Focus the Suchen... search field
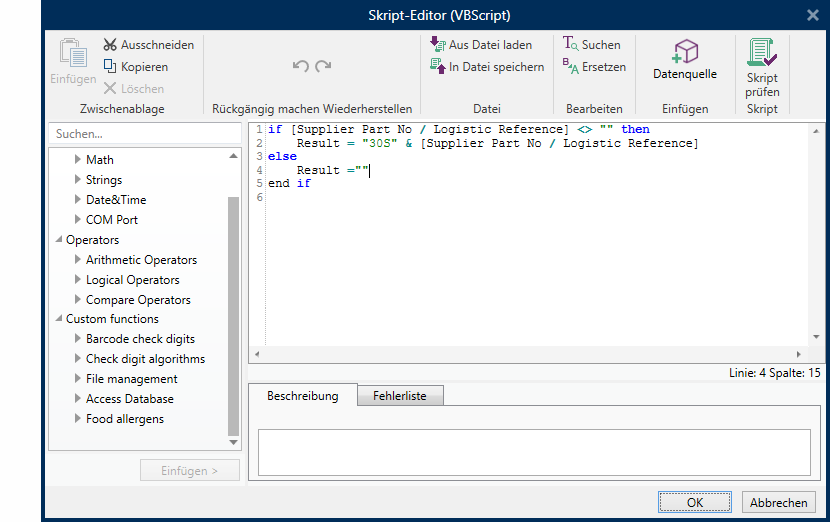This screenshot has width=830, height=522. point(145,133)
